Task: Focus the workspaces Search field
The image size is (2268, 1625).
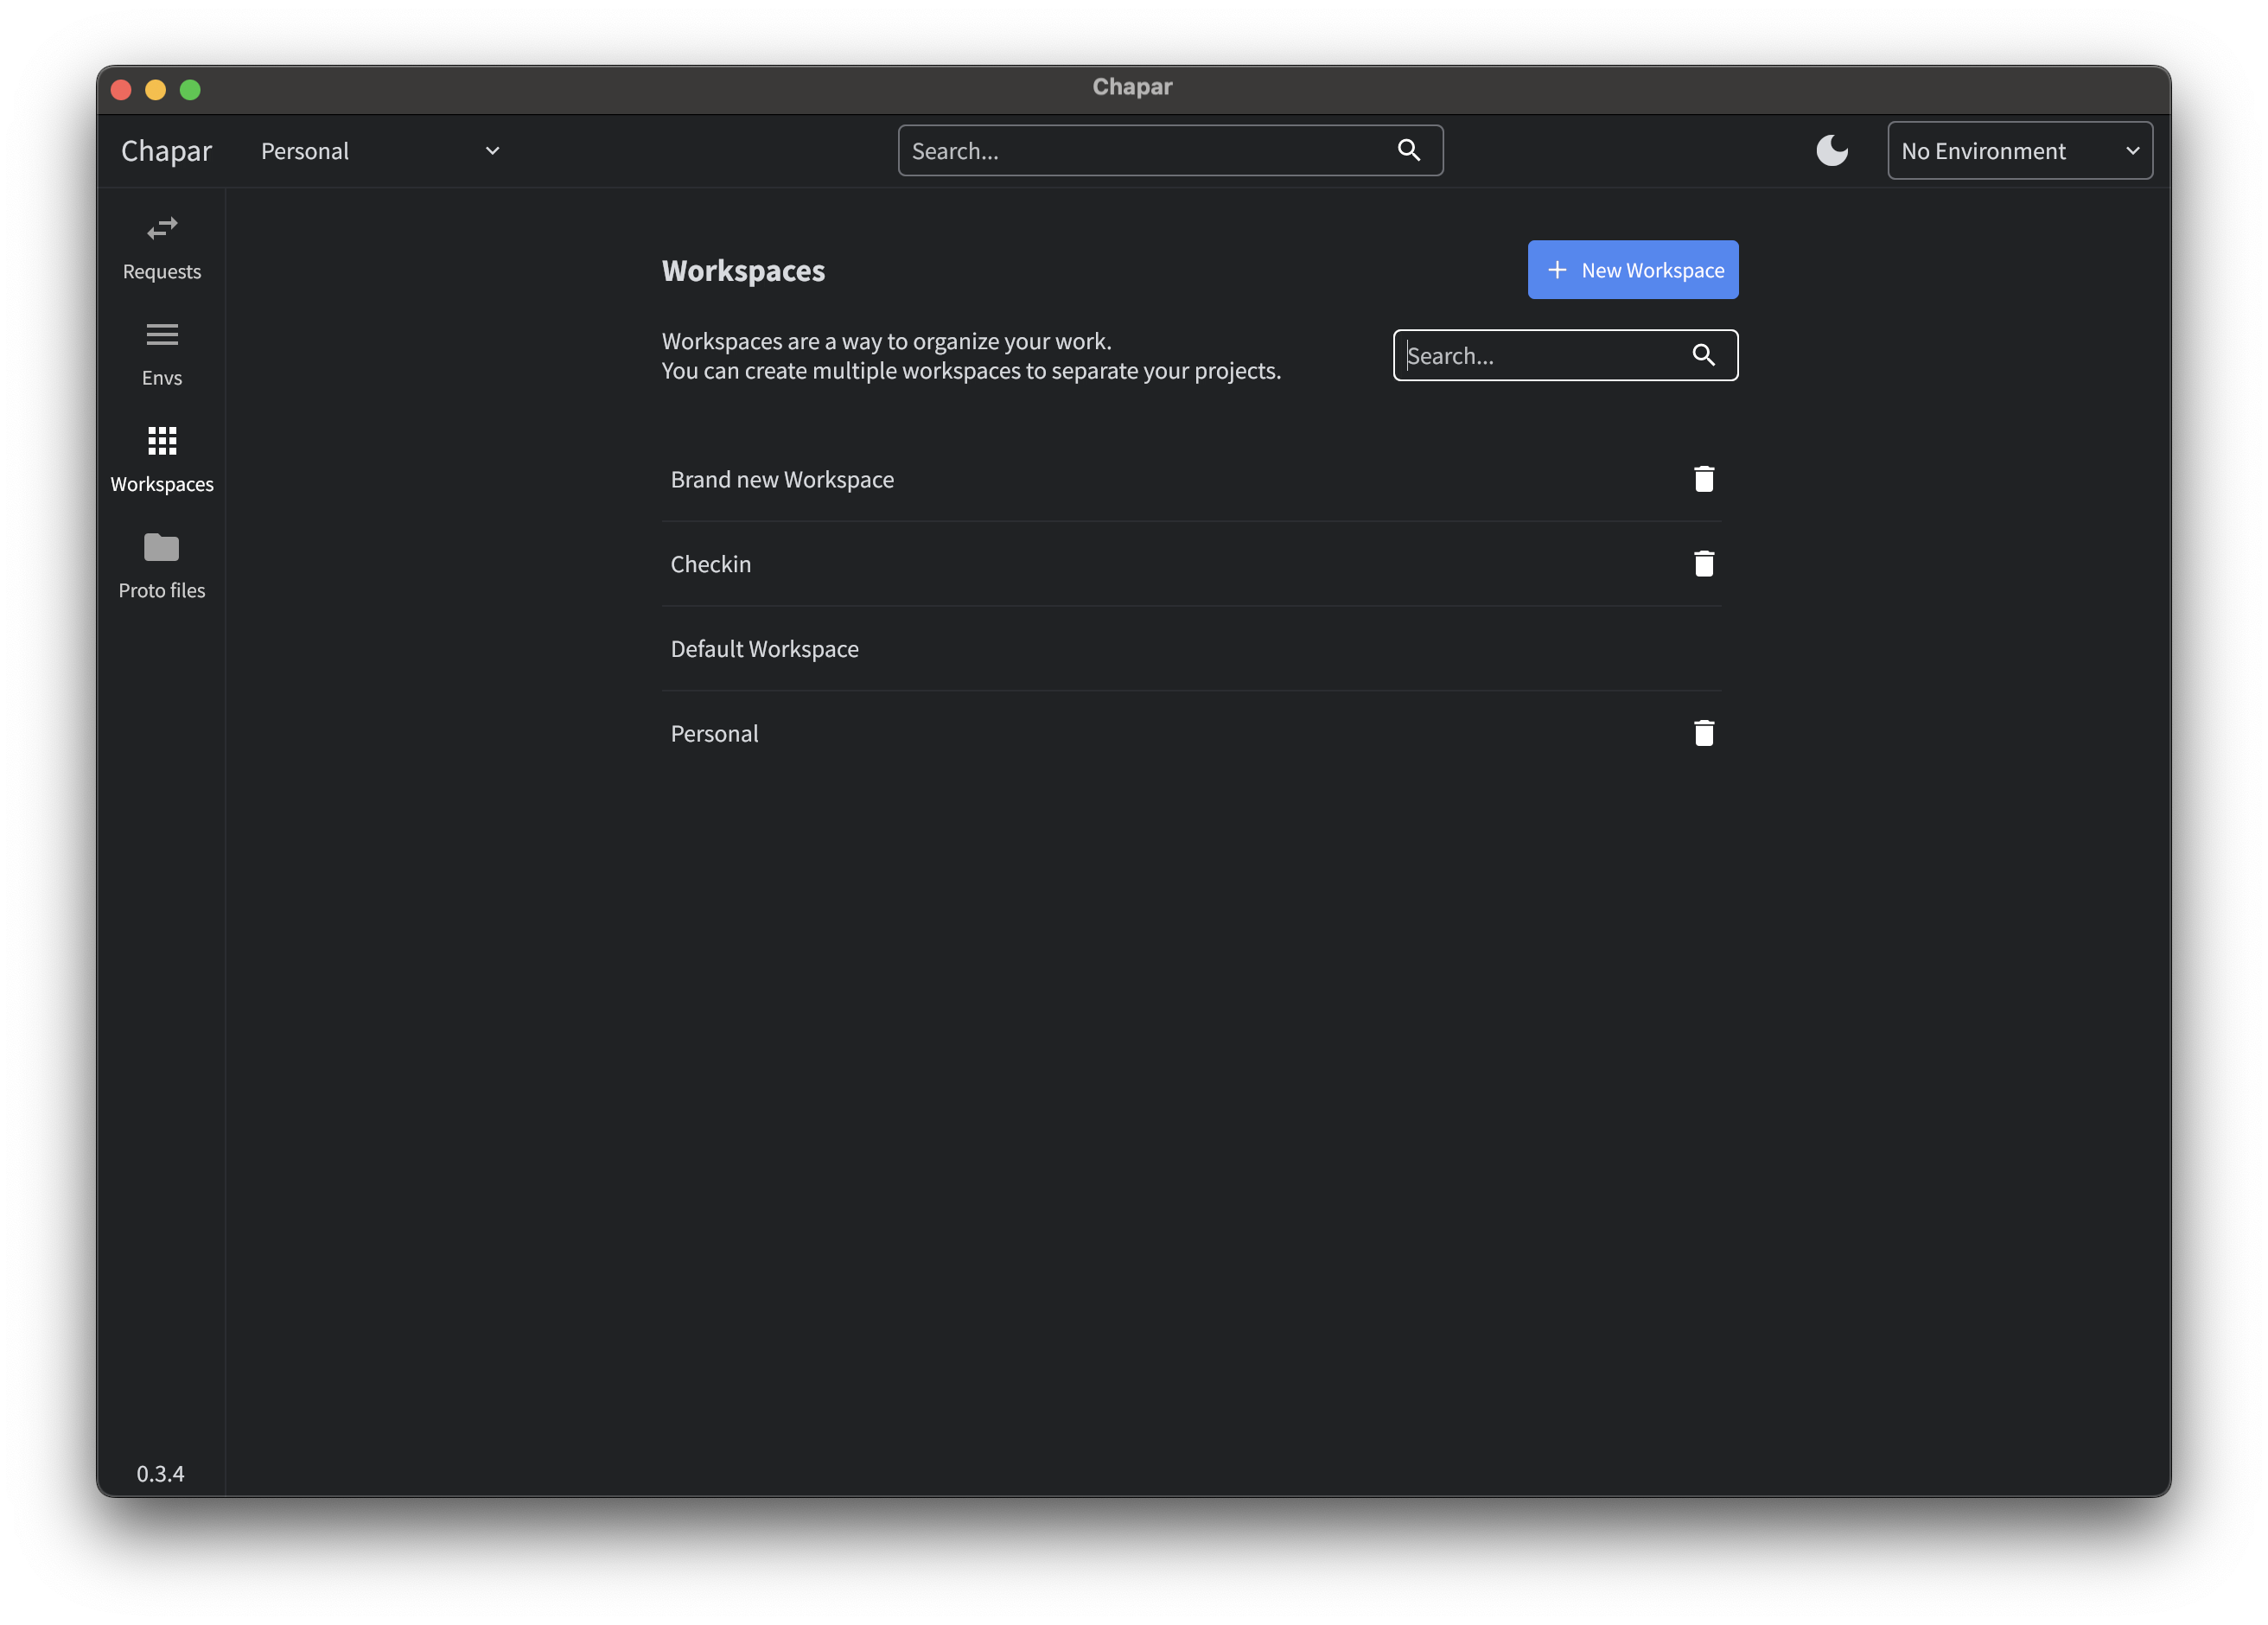Action: click(1565, 355)
